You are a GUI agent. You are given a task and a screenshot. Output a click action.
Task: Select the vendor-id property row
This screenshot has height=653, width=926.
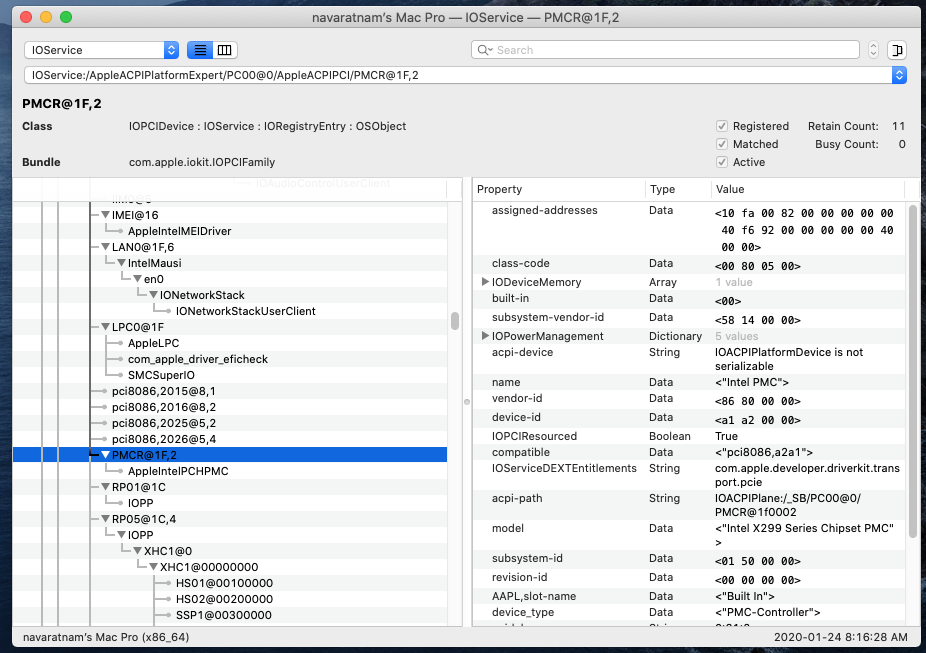[689, 399]
